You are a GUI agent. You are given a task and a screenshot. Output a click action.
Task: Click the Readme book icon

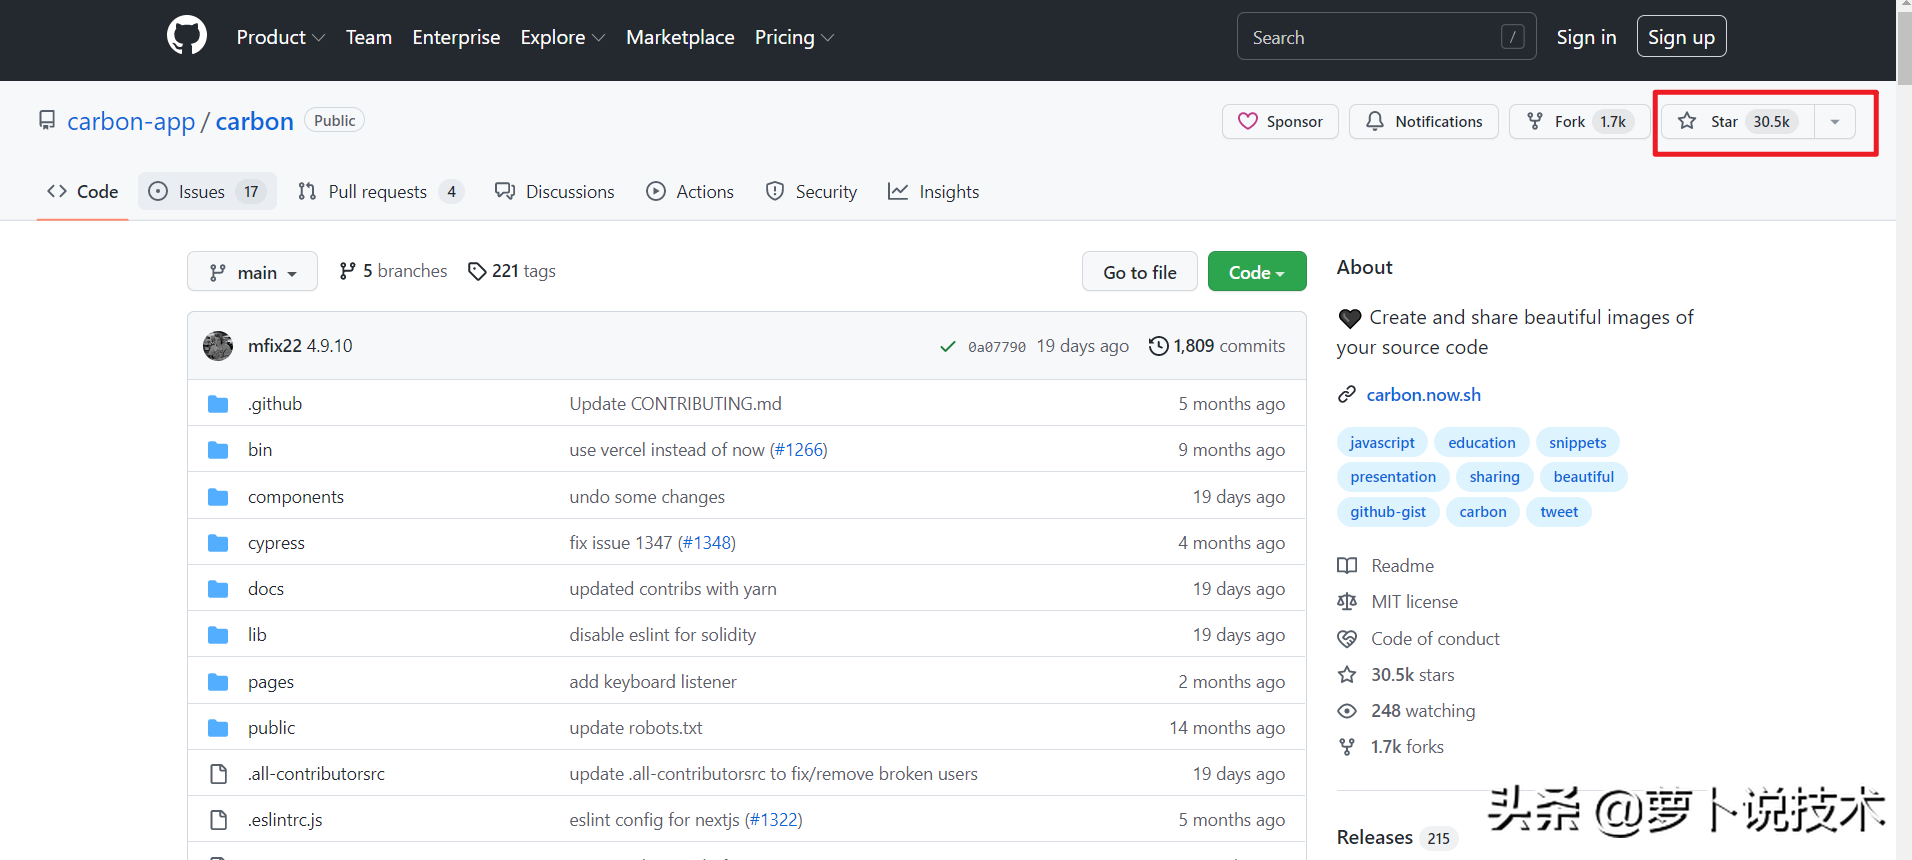pos(1347,566)
